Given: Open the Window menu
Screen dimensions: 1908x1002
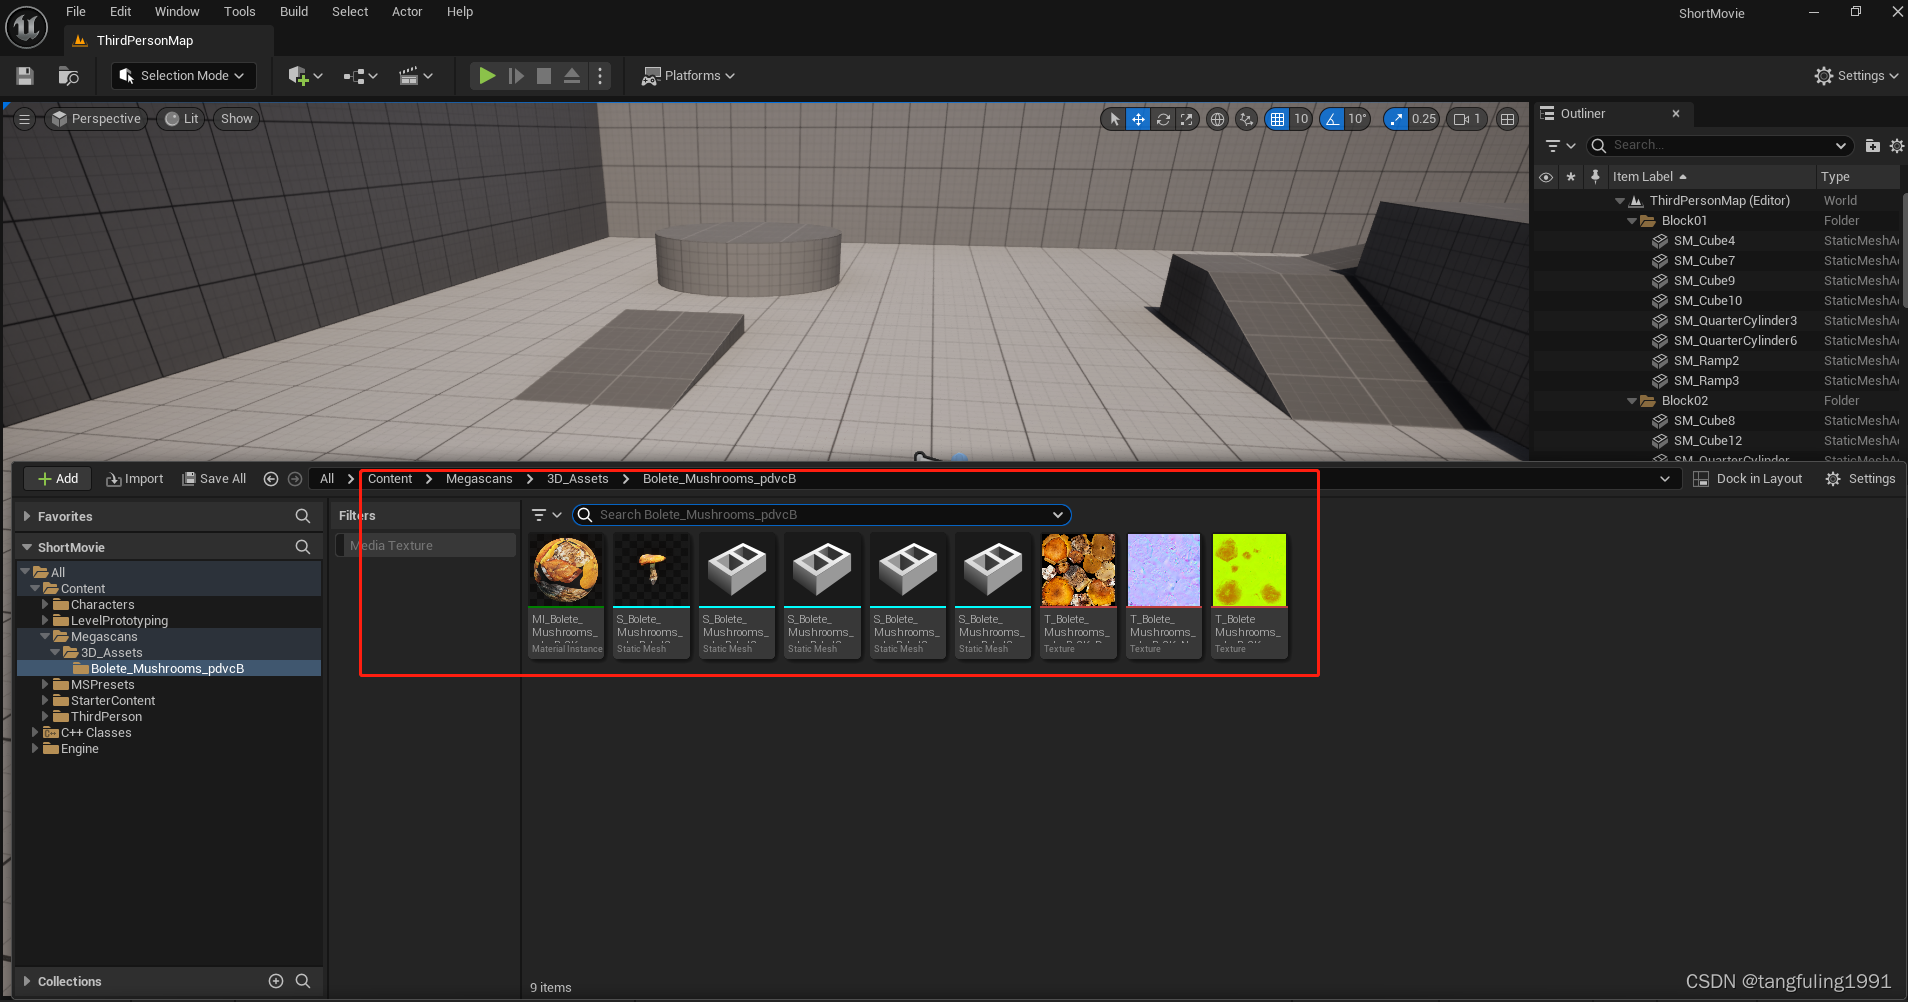Looking at the screenshot, I should click(177, 12).
